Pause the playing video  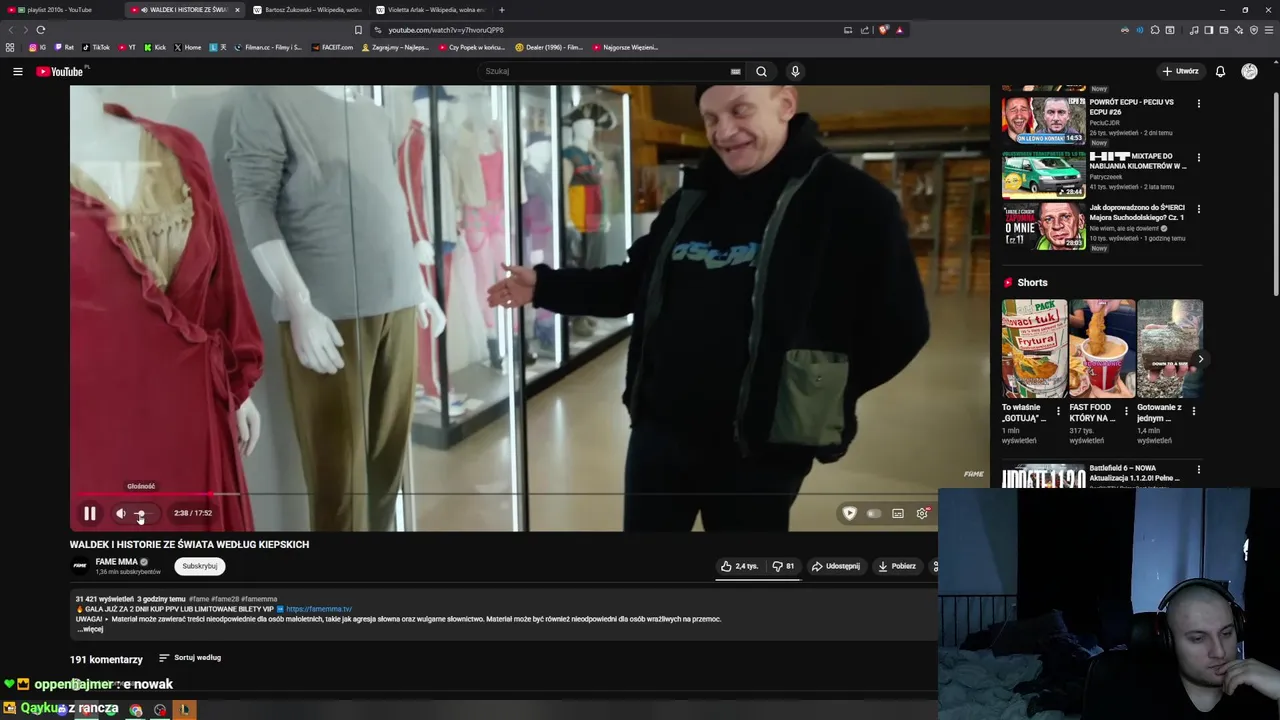(89, 513)
